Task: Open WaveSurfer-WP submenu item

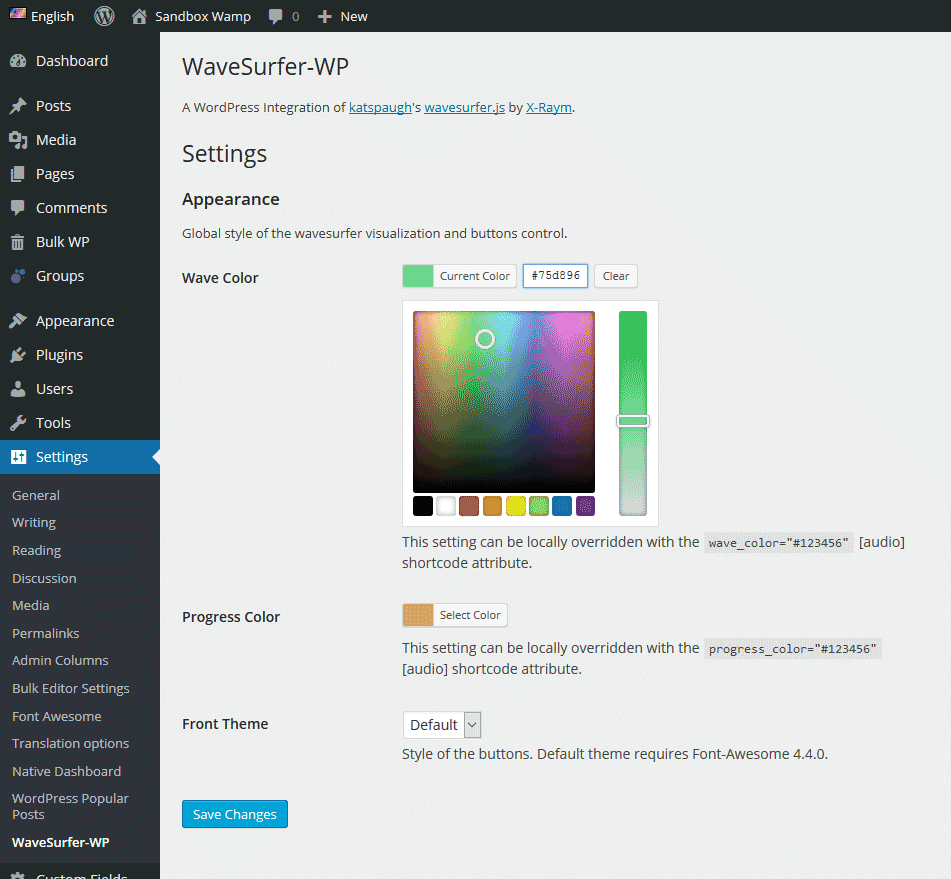Action: pos(61,842)
